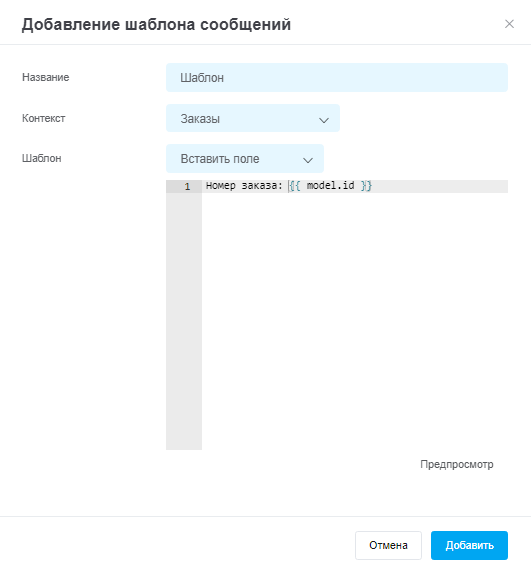Image resolution: width=531 pixels, height=568 pixels.
Task: Click the empty area of the code editor
Action: click(355, 321)
